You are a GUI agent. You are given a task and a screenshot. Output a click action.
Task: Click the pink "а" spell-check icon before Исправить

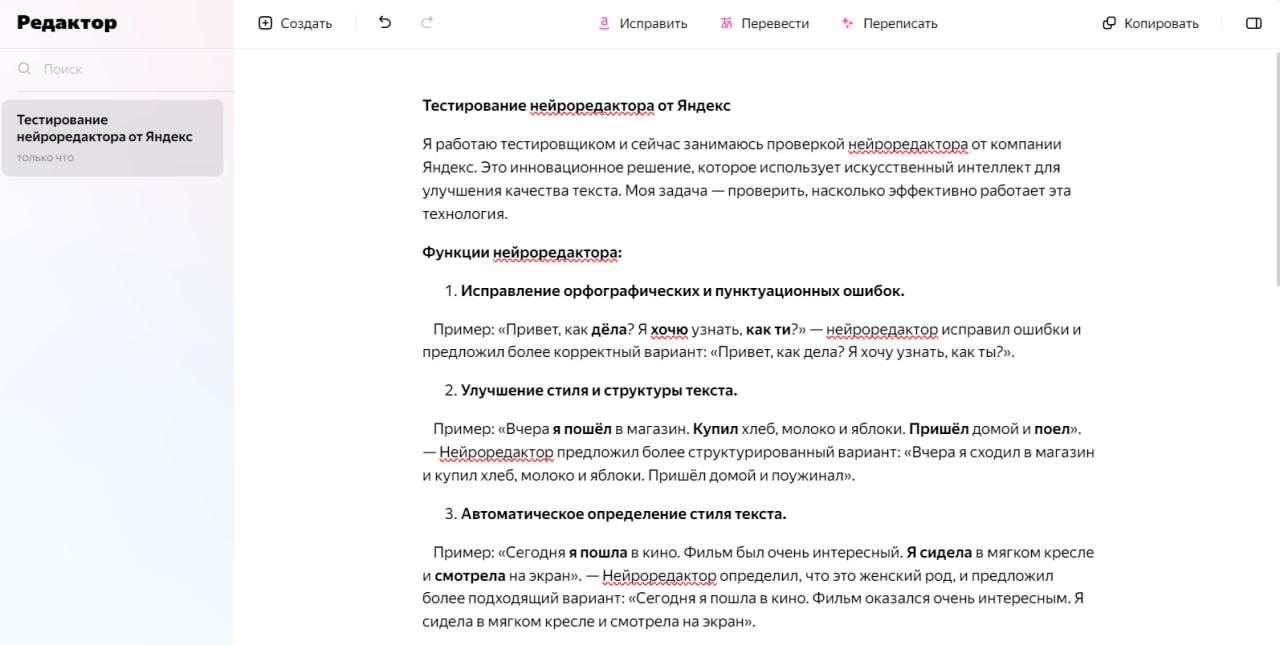[603, 22]
